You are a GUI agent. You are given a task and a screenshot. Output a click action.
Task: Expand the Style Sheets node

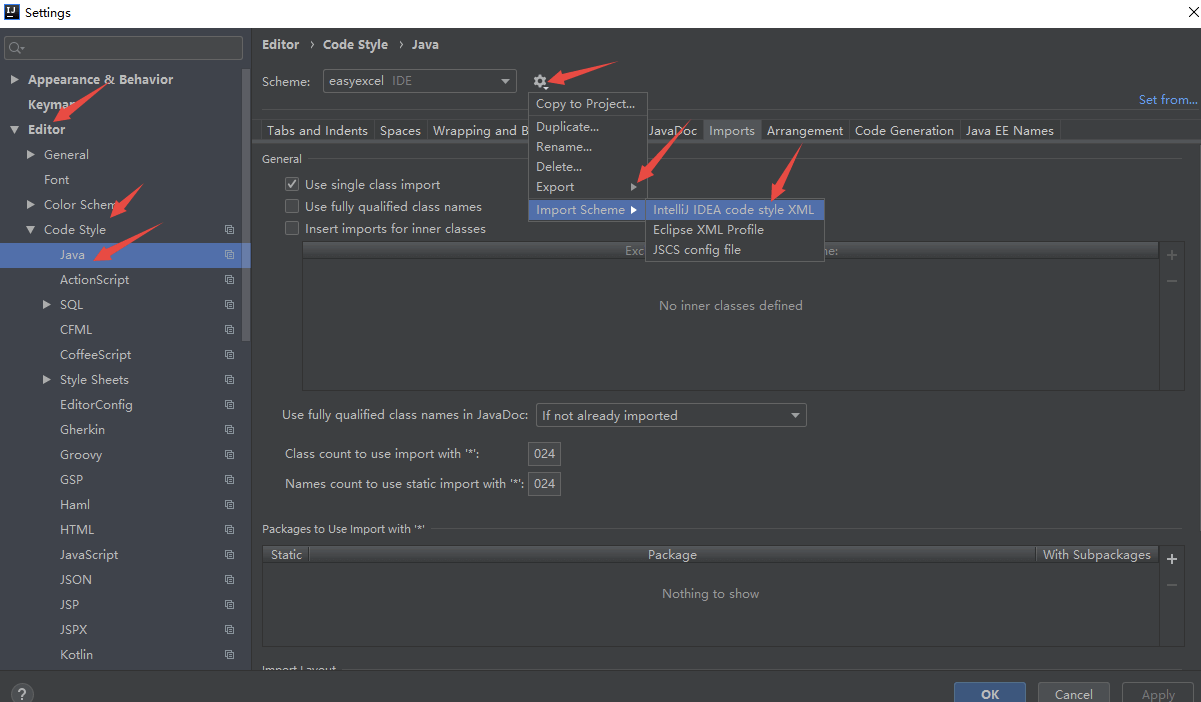coord(47,380)
